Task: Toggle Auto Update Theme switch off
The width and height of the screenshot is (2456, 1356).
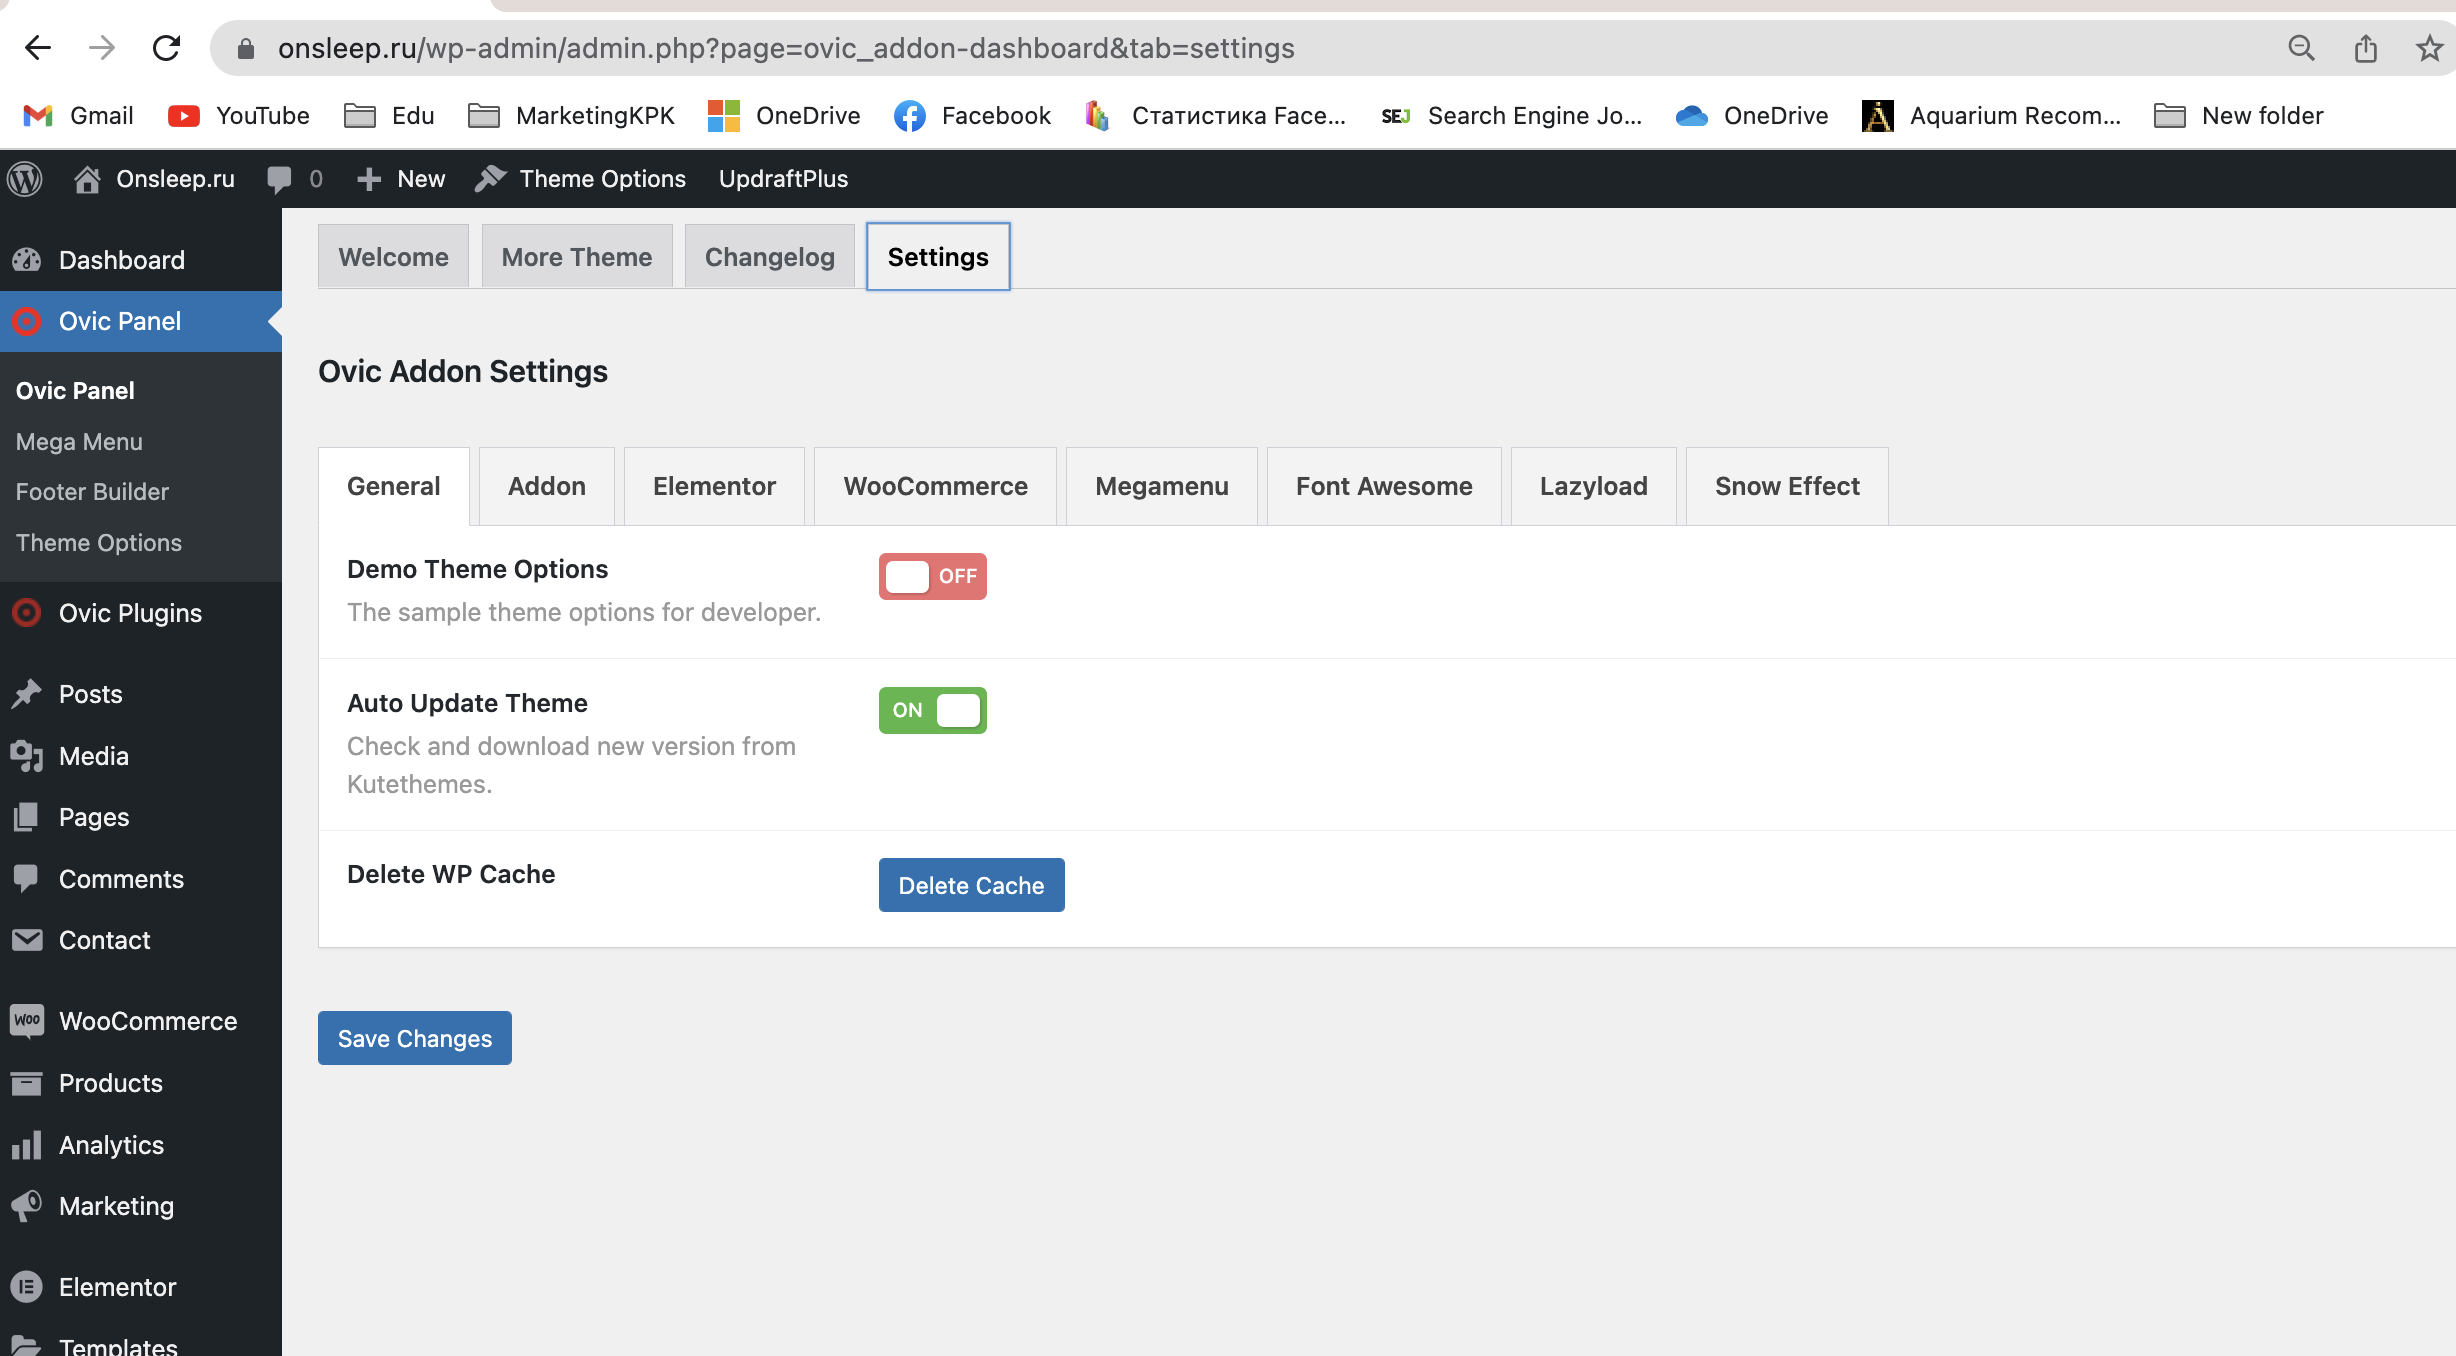Action: click(933, 710)
